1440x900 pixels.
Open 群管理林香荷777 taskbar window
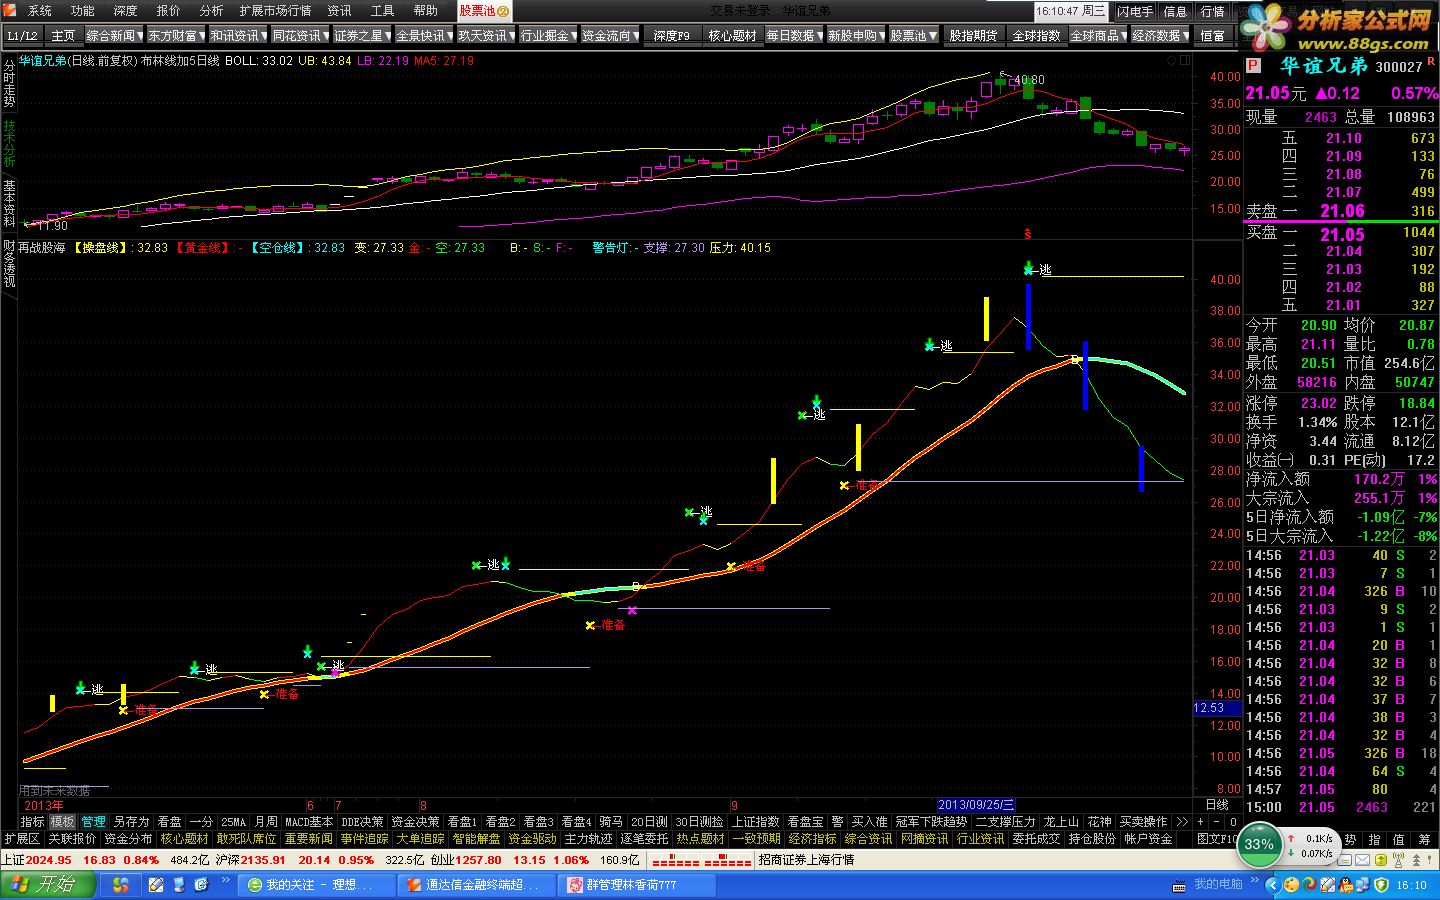pyautogui.click(x=637, y=885)
